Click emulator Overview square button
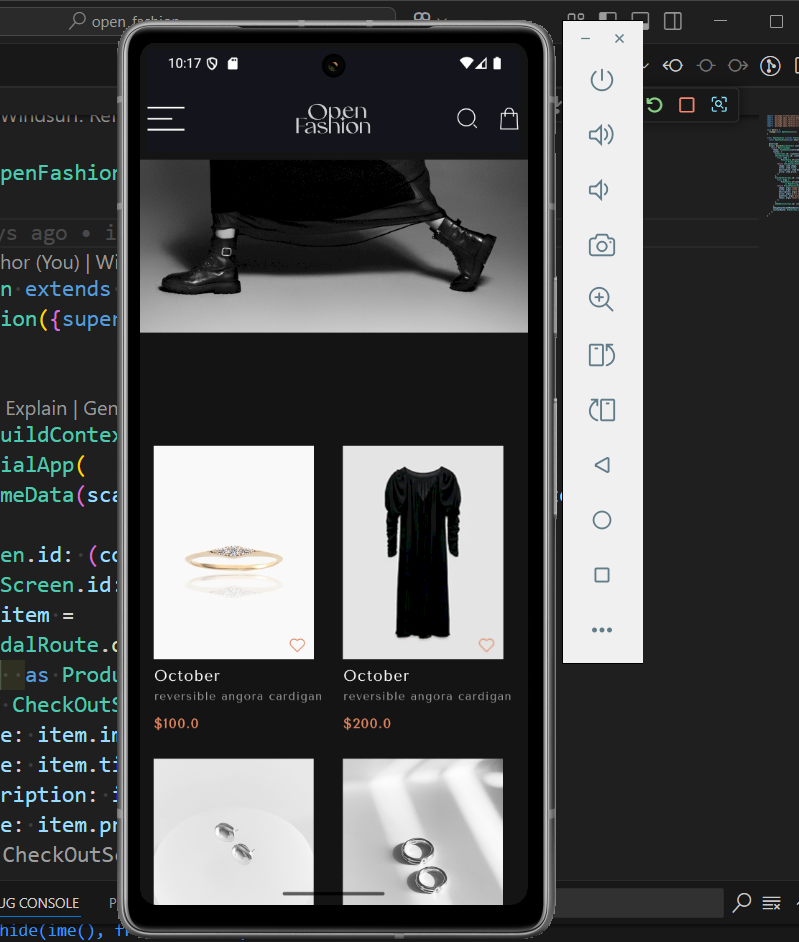The width and height of the screenshot is (799, 942). (x=602, y=576)
